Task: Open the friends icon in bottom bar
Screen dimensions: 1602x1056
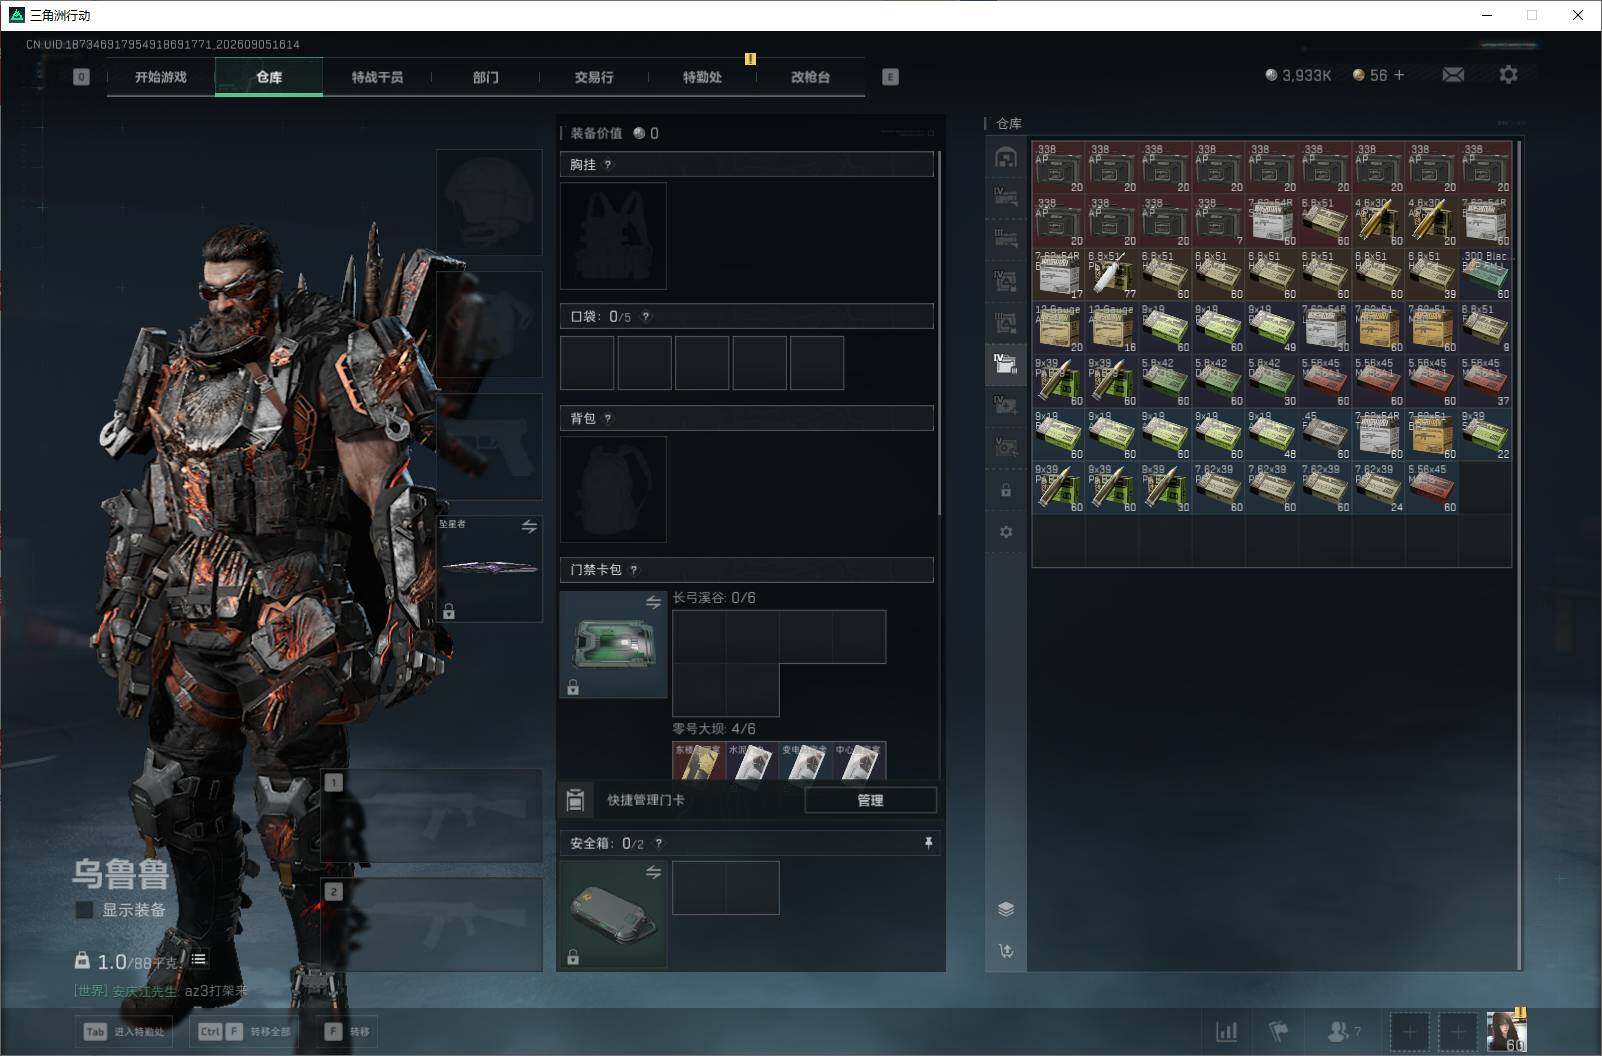Action: (1343, 1031)
